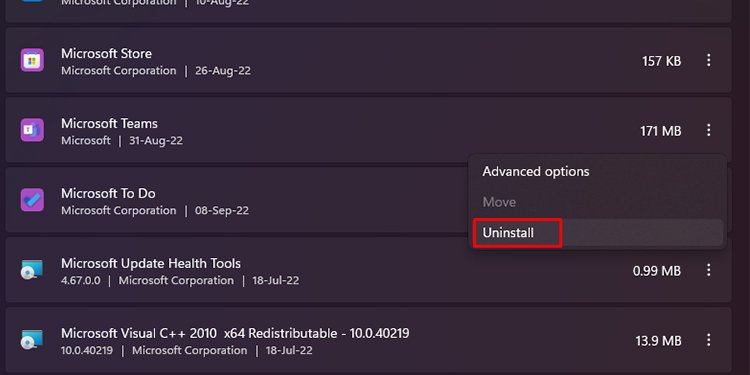Select the Microsoft Store app name

pos(106,54)
